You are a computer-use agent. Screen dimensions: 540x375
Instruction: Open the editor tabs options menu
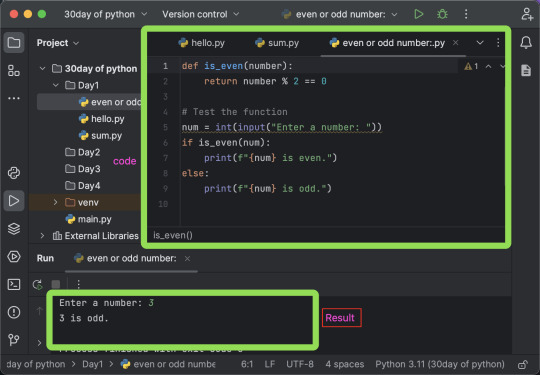[x=498, y=43]
